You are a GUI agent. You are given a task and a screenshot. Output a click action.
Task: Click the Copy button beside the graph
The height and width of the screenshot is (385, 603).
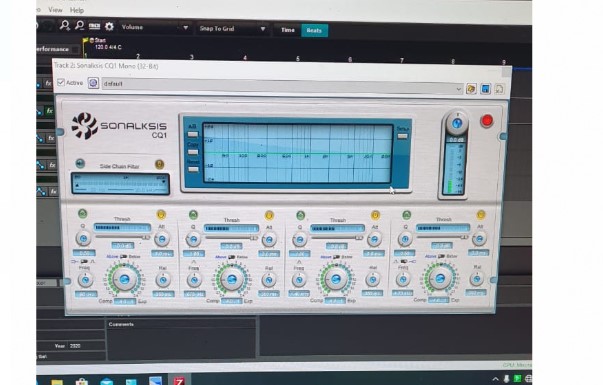pyautogui.click(x=193, y=152)
